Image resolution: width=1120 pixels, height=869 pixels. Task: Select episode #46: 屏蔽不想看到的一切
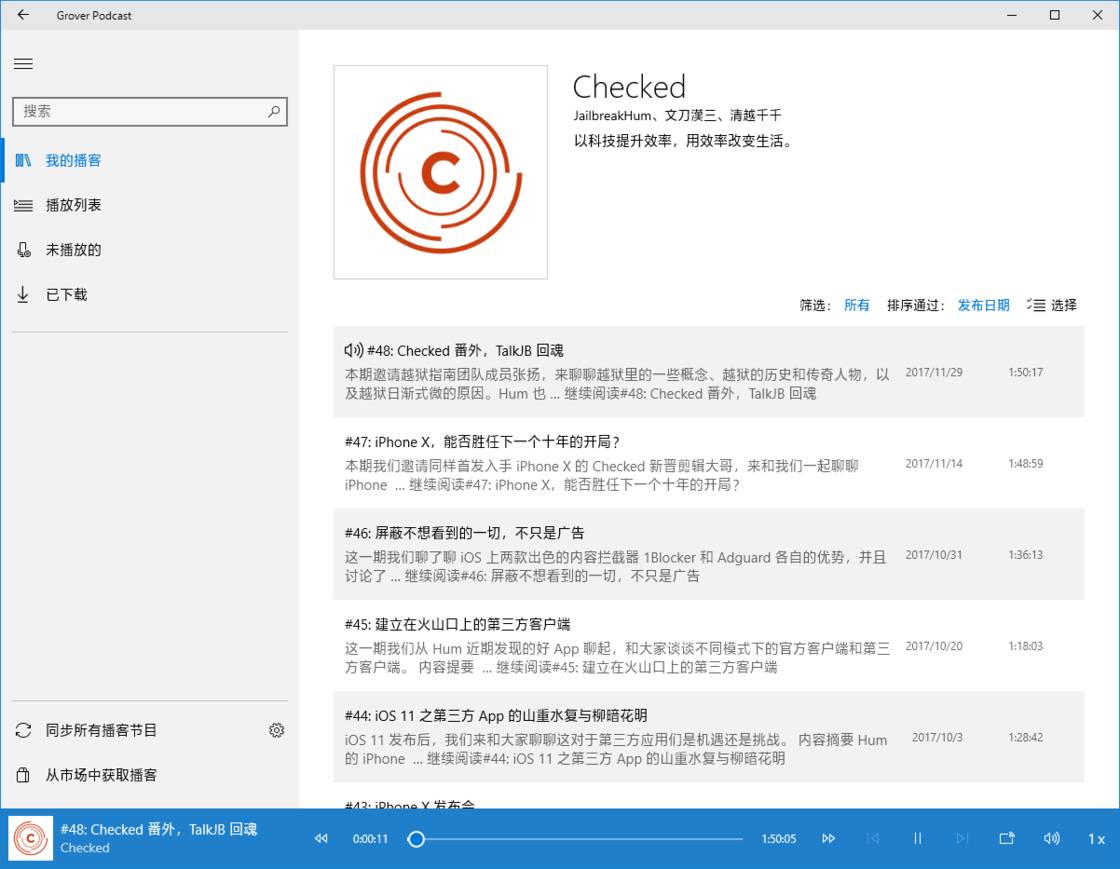[709, 554]
